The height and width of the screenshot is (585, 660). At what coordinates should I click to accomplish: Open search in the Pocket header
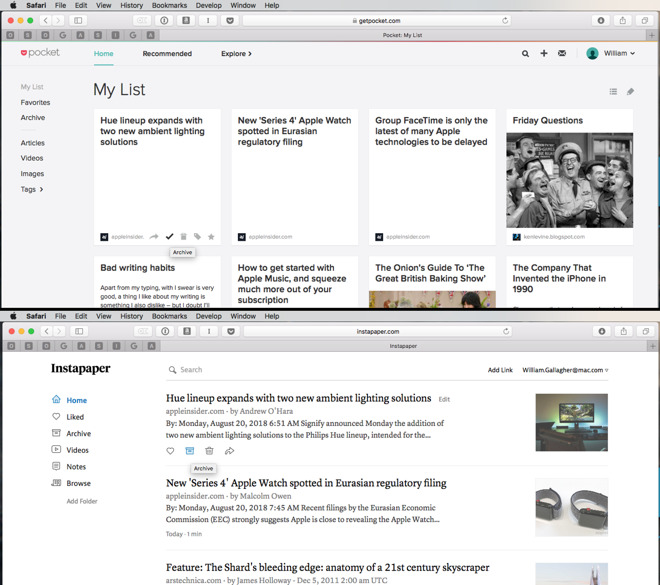pyautogui.click(x=525, y=53)
